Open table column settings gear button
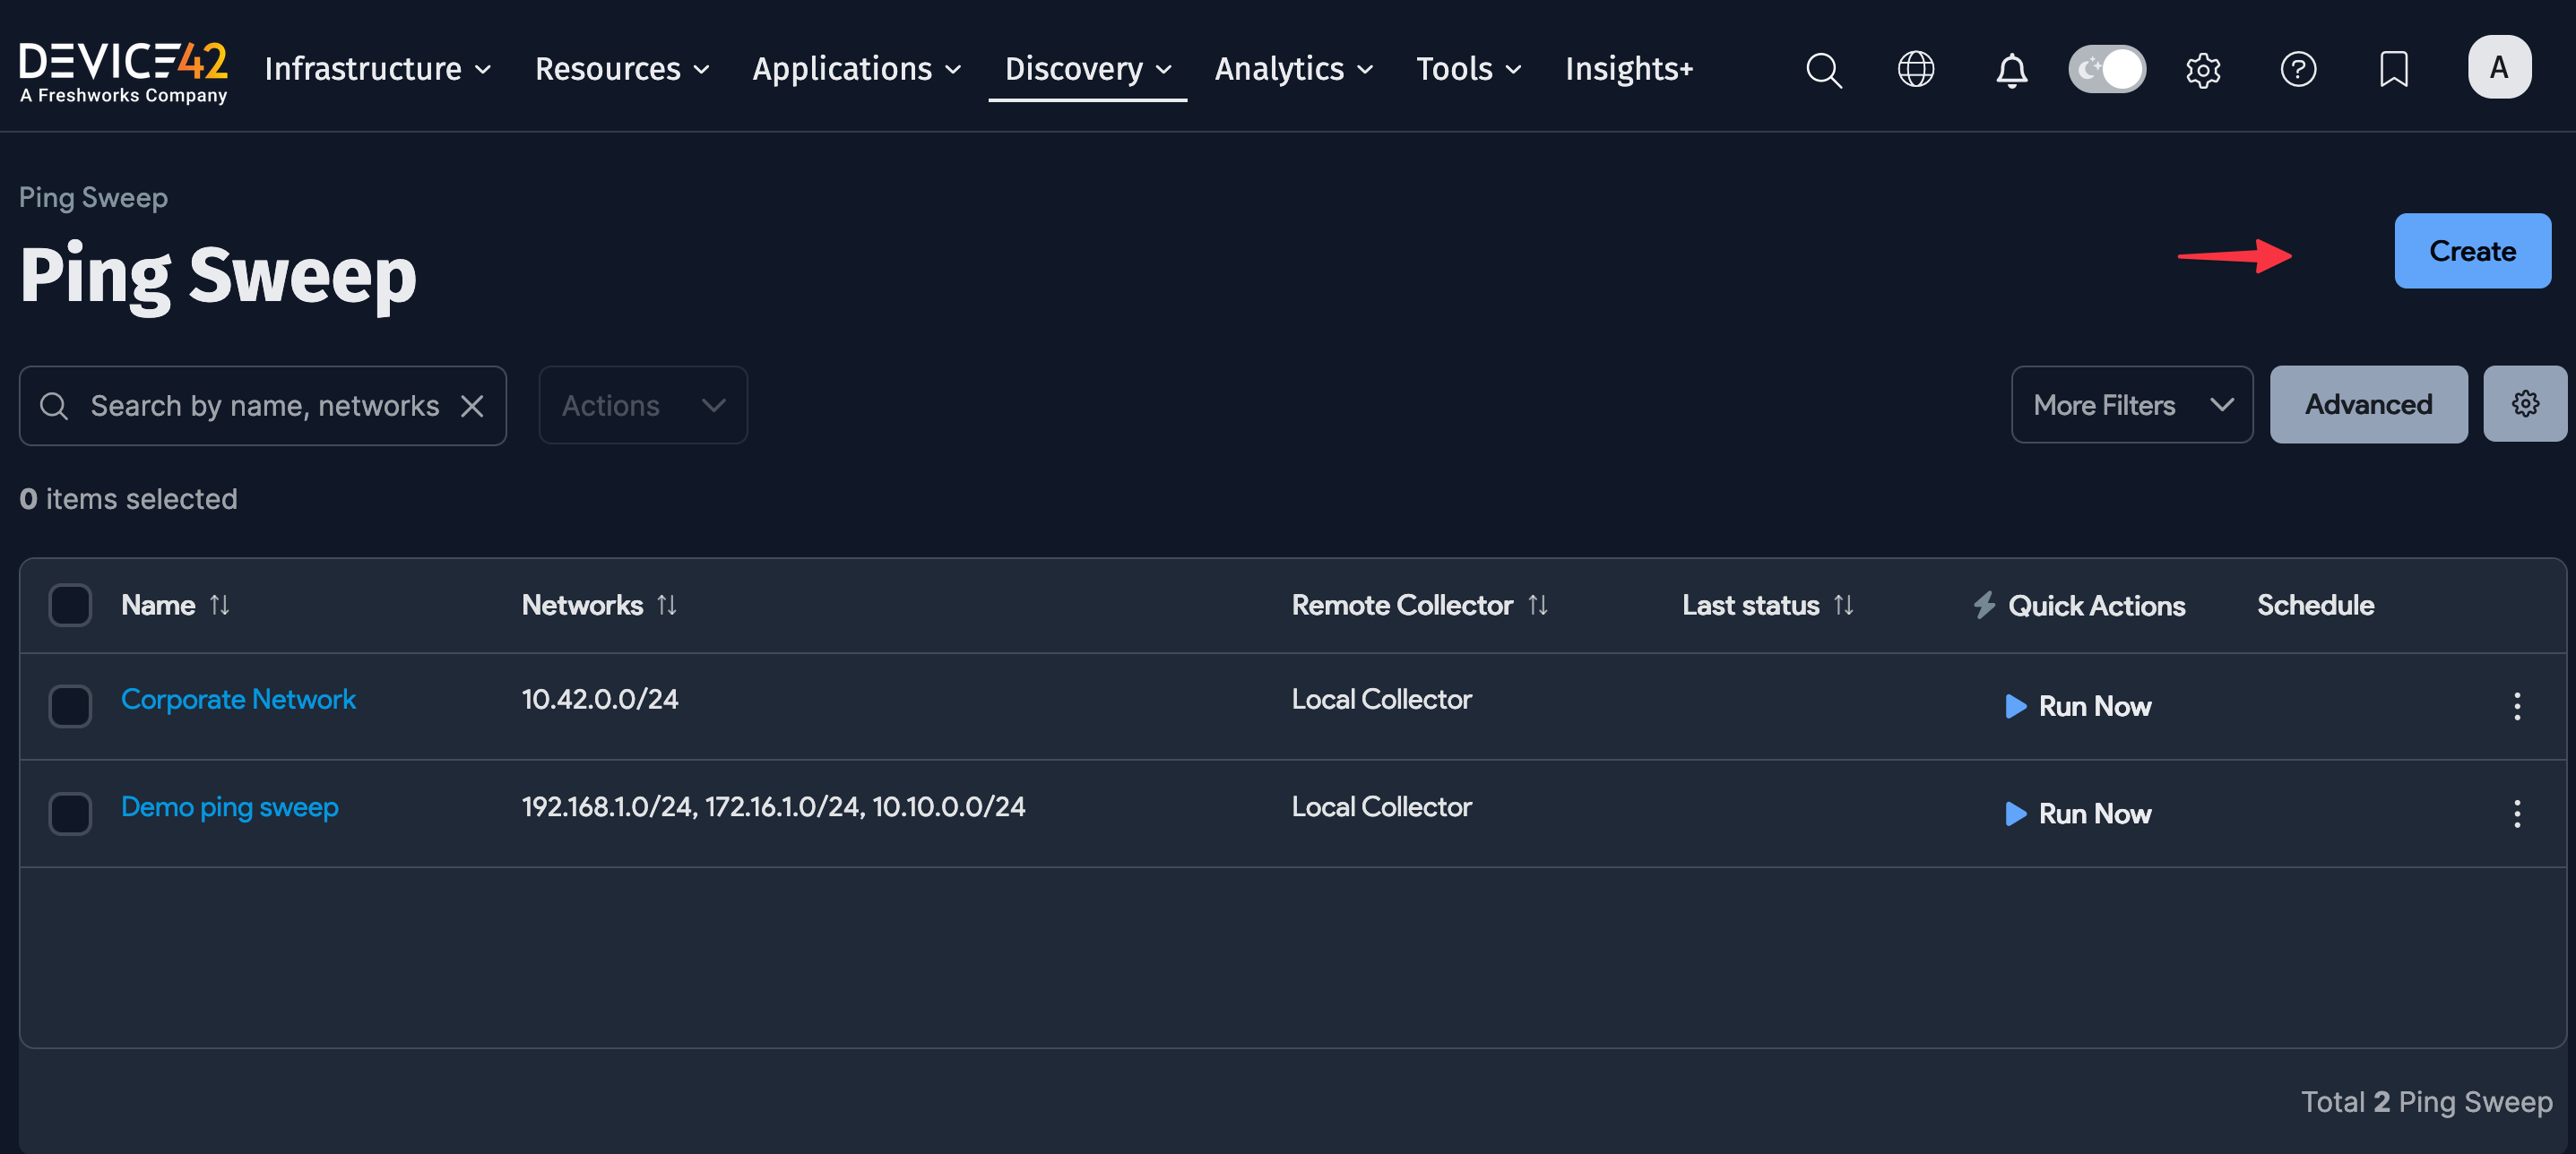 2525,404
